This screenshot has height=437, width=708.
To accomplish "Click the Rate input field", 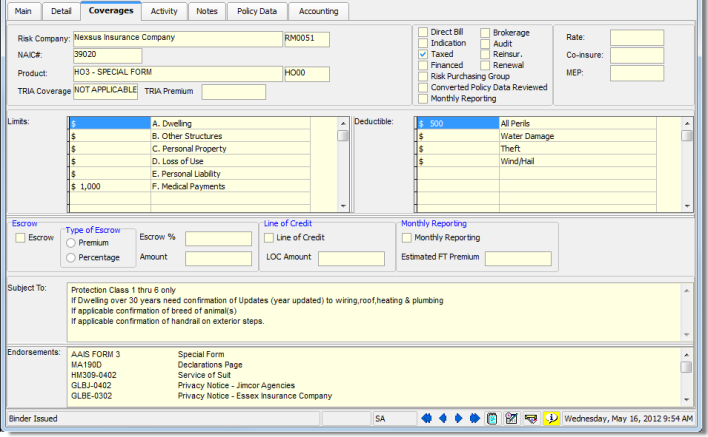I will point(637,37).
